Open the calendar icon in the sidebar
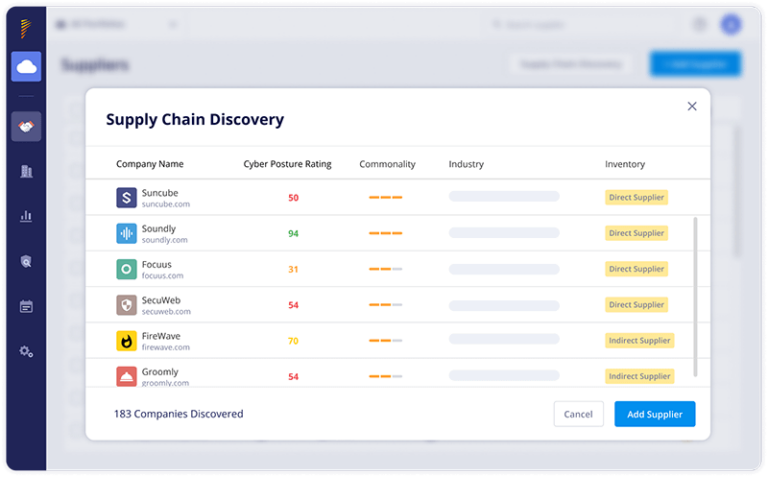768x477 pixels. pos(26,306)
